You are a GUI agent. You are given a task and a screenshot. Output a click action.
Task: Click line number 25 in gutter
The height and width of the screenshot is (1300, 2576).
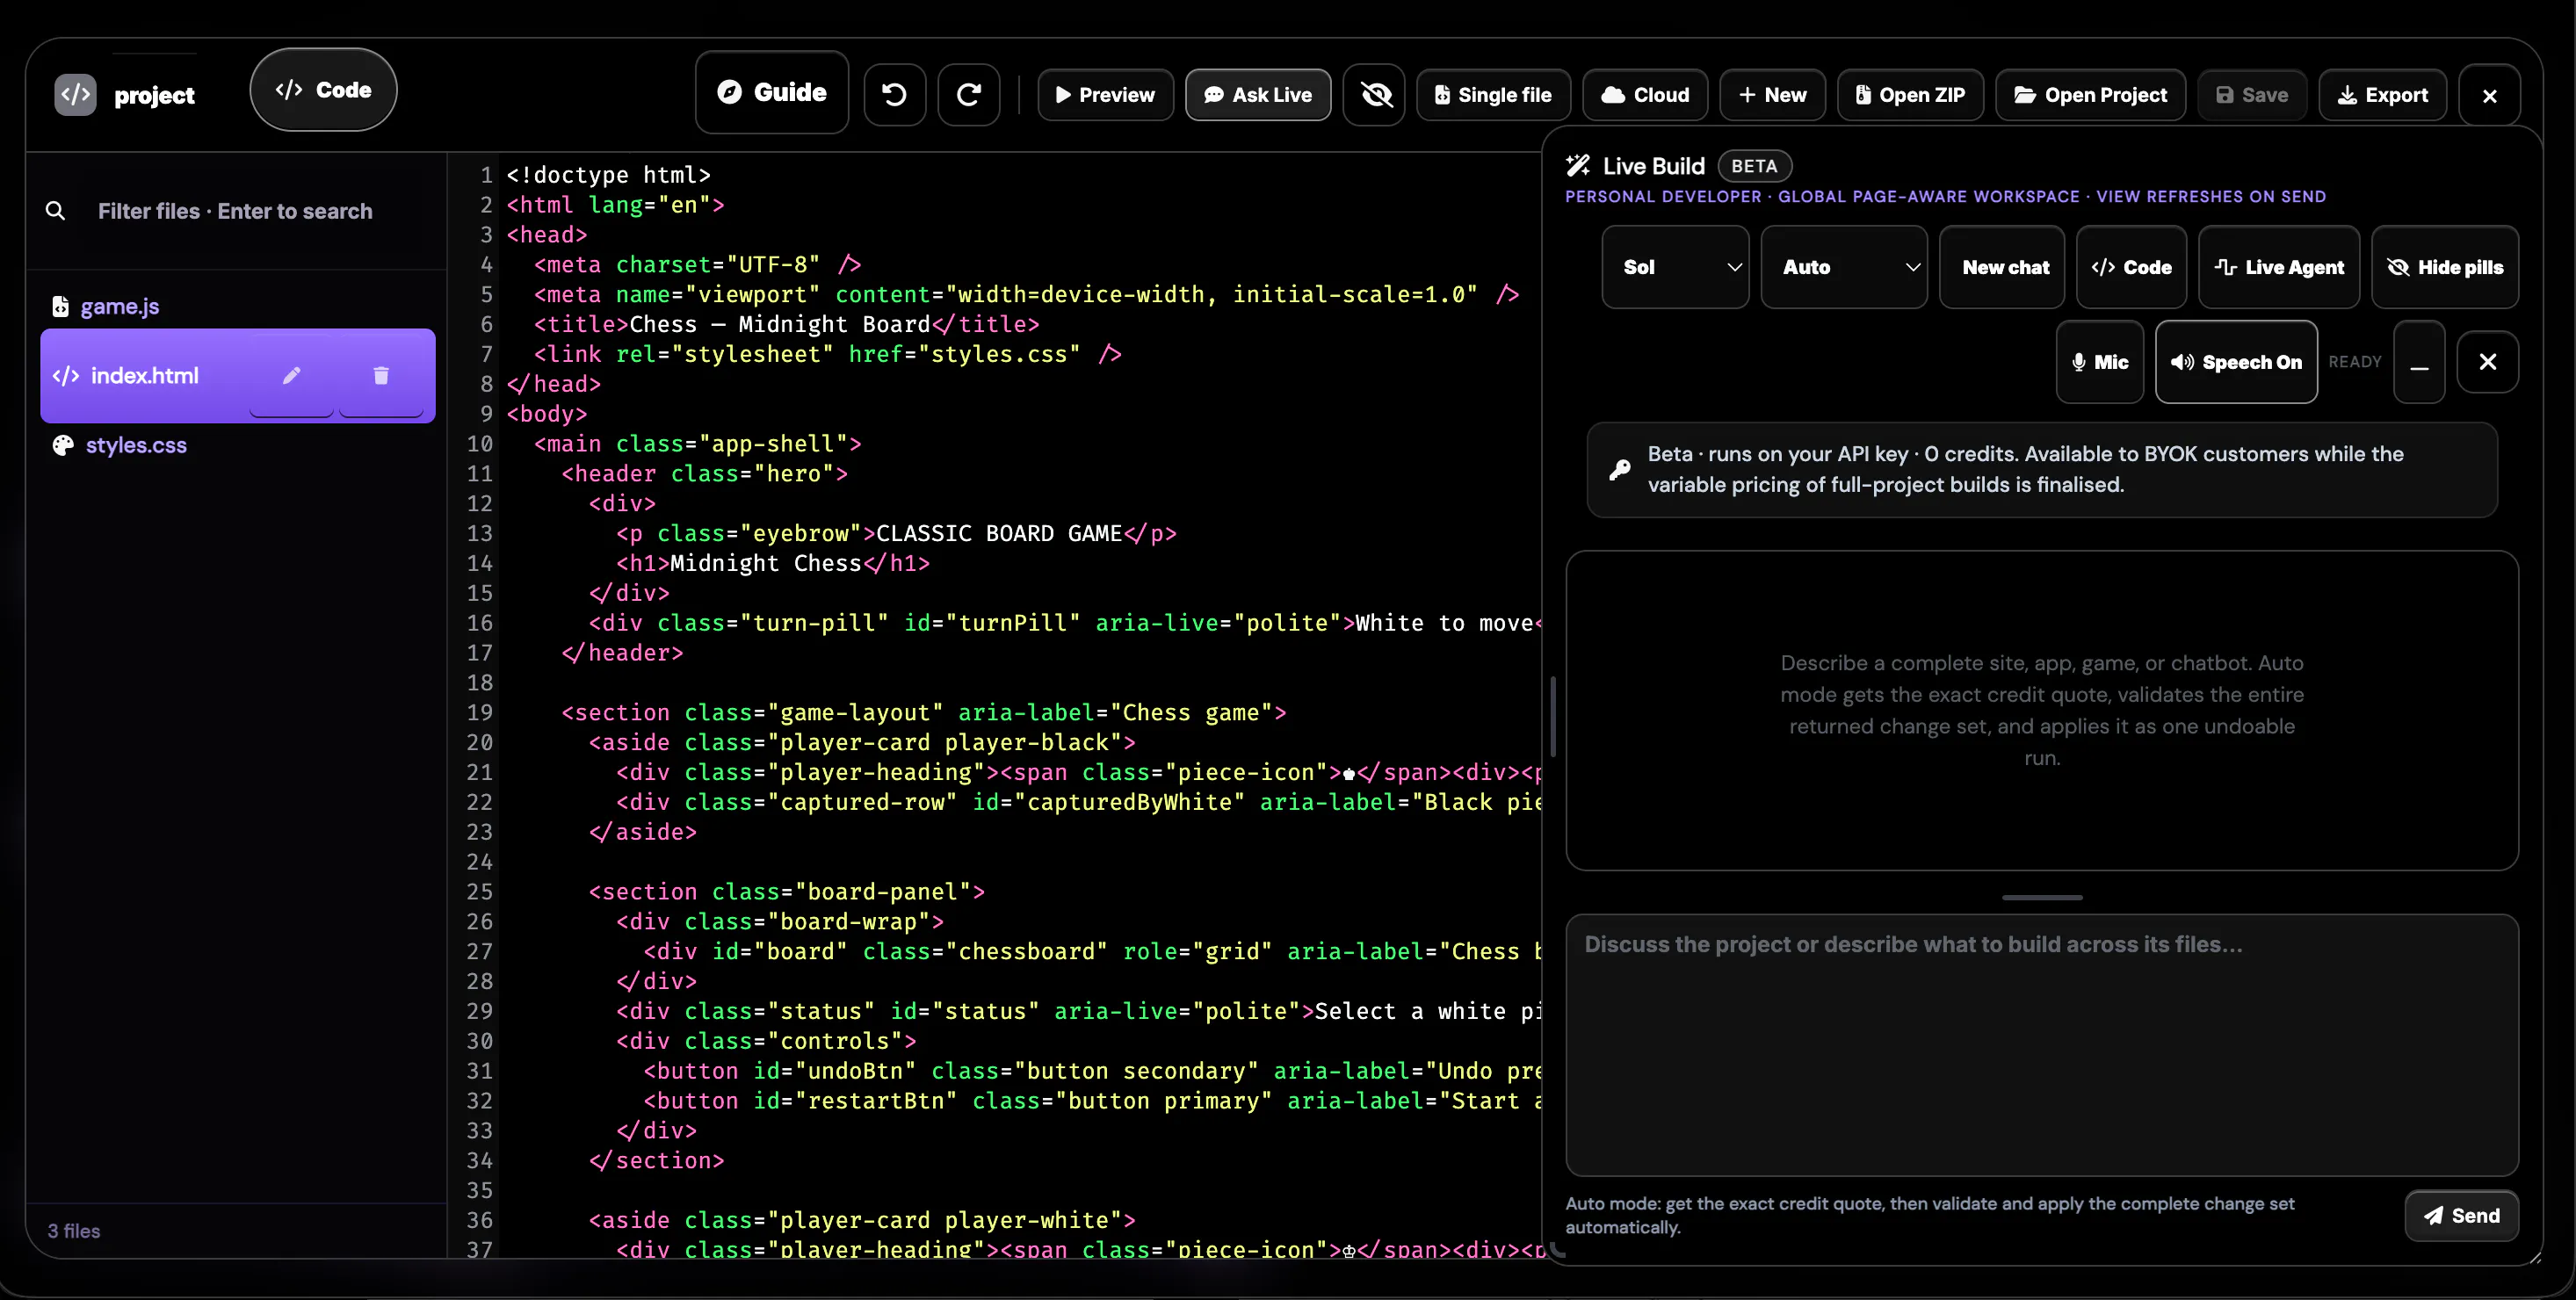pyautogui.click(x=480, y=891)
